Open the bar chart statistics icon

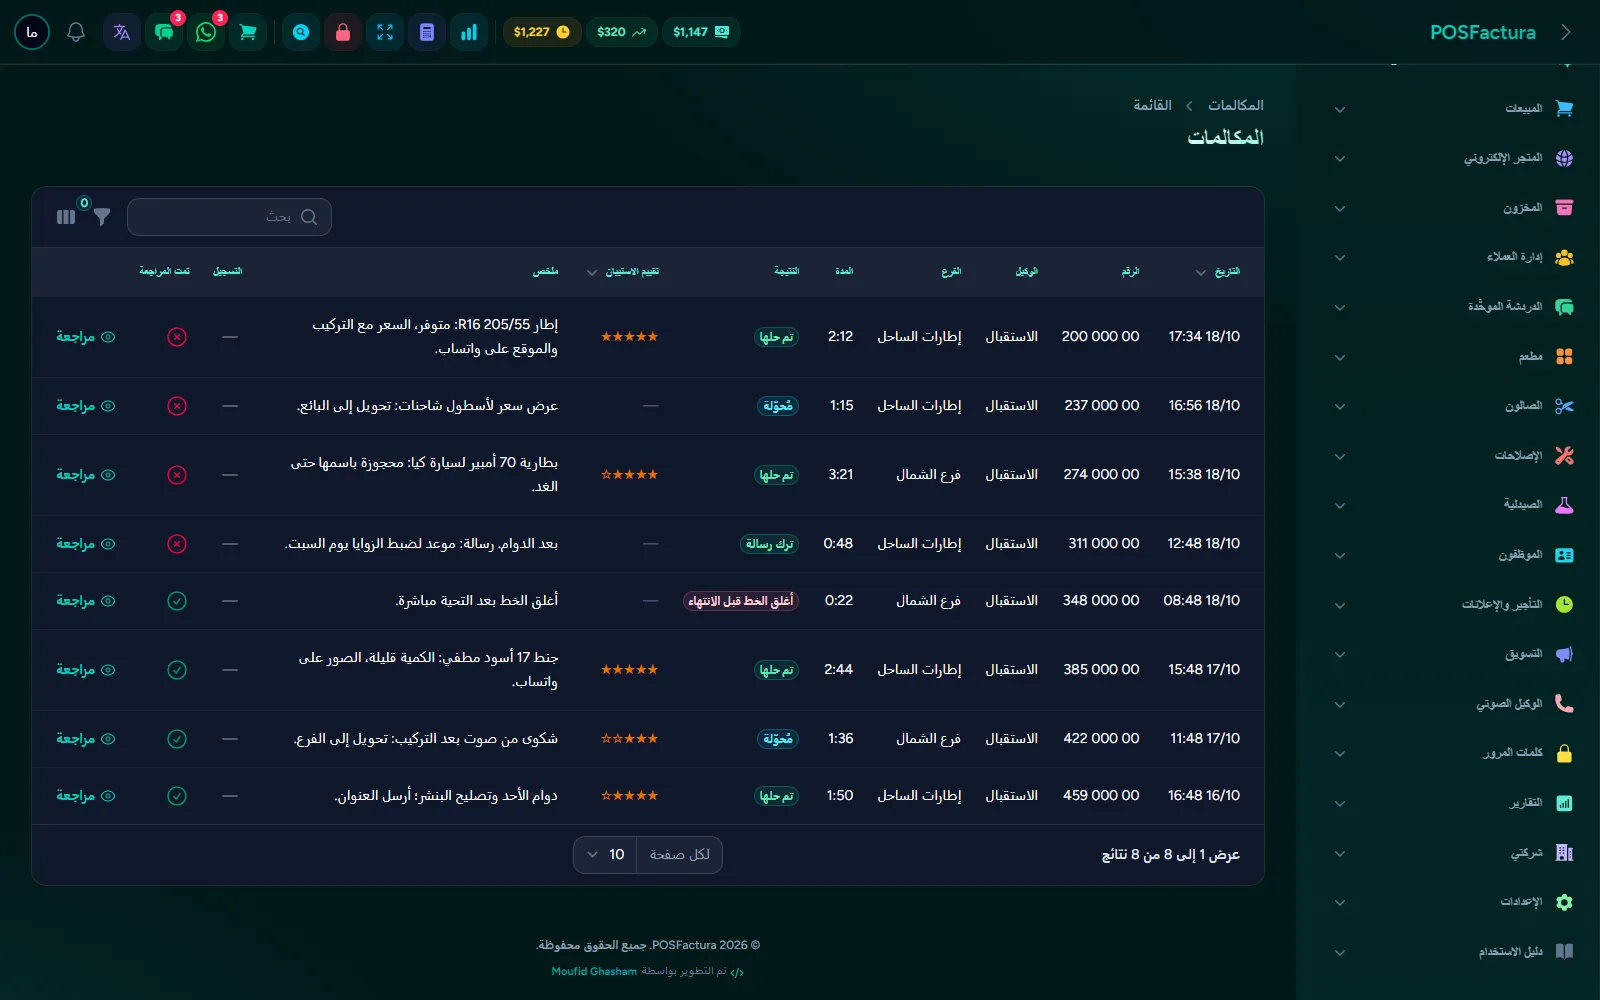click(469, 32)
